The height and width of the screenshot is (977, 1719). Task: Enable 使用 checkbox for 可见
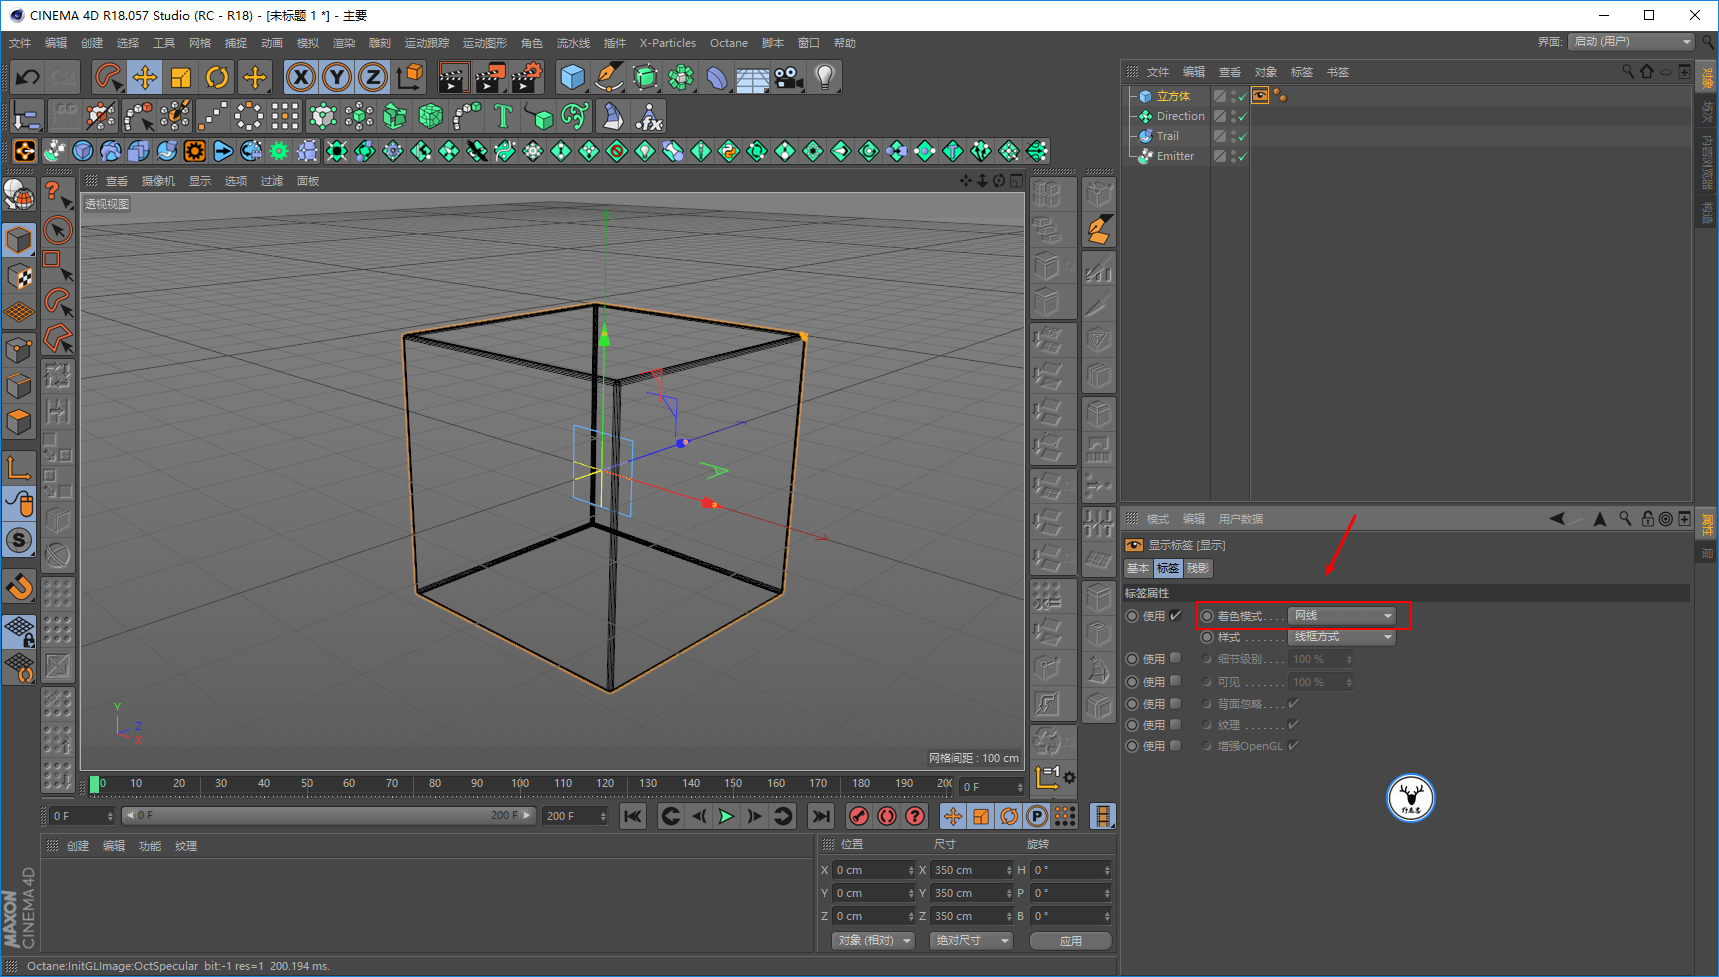pyautogui.click(x=1176, y=681)
